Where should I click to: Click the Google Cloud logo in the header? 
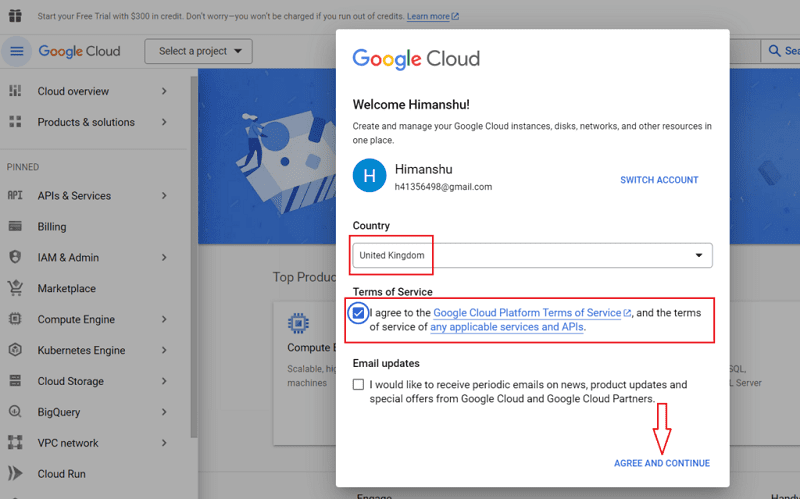click(80, 51)
